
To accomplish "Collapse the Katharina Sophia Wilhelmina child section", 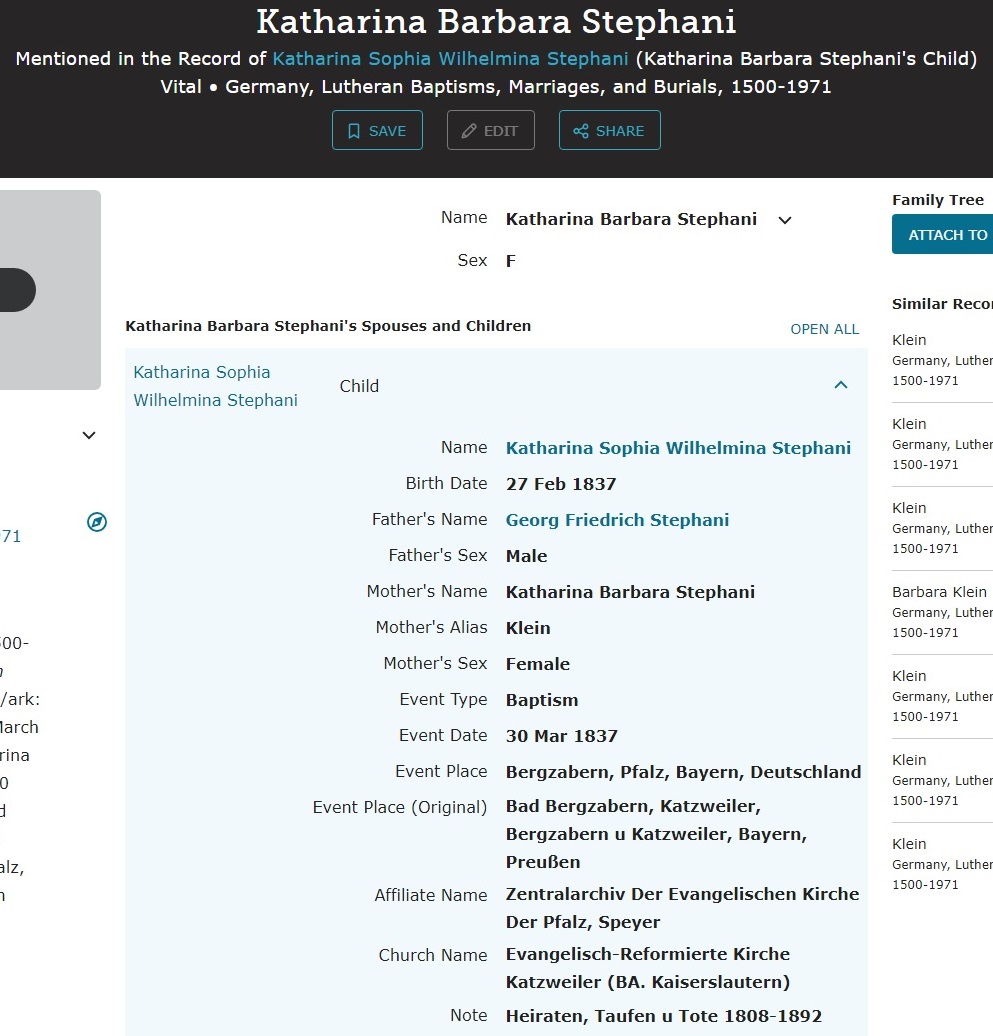I will (x=841, y=386).
